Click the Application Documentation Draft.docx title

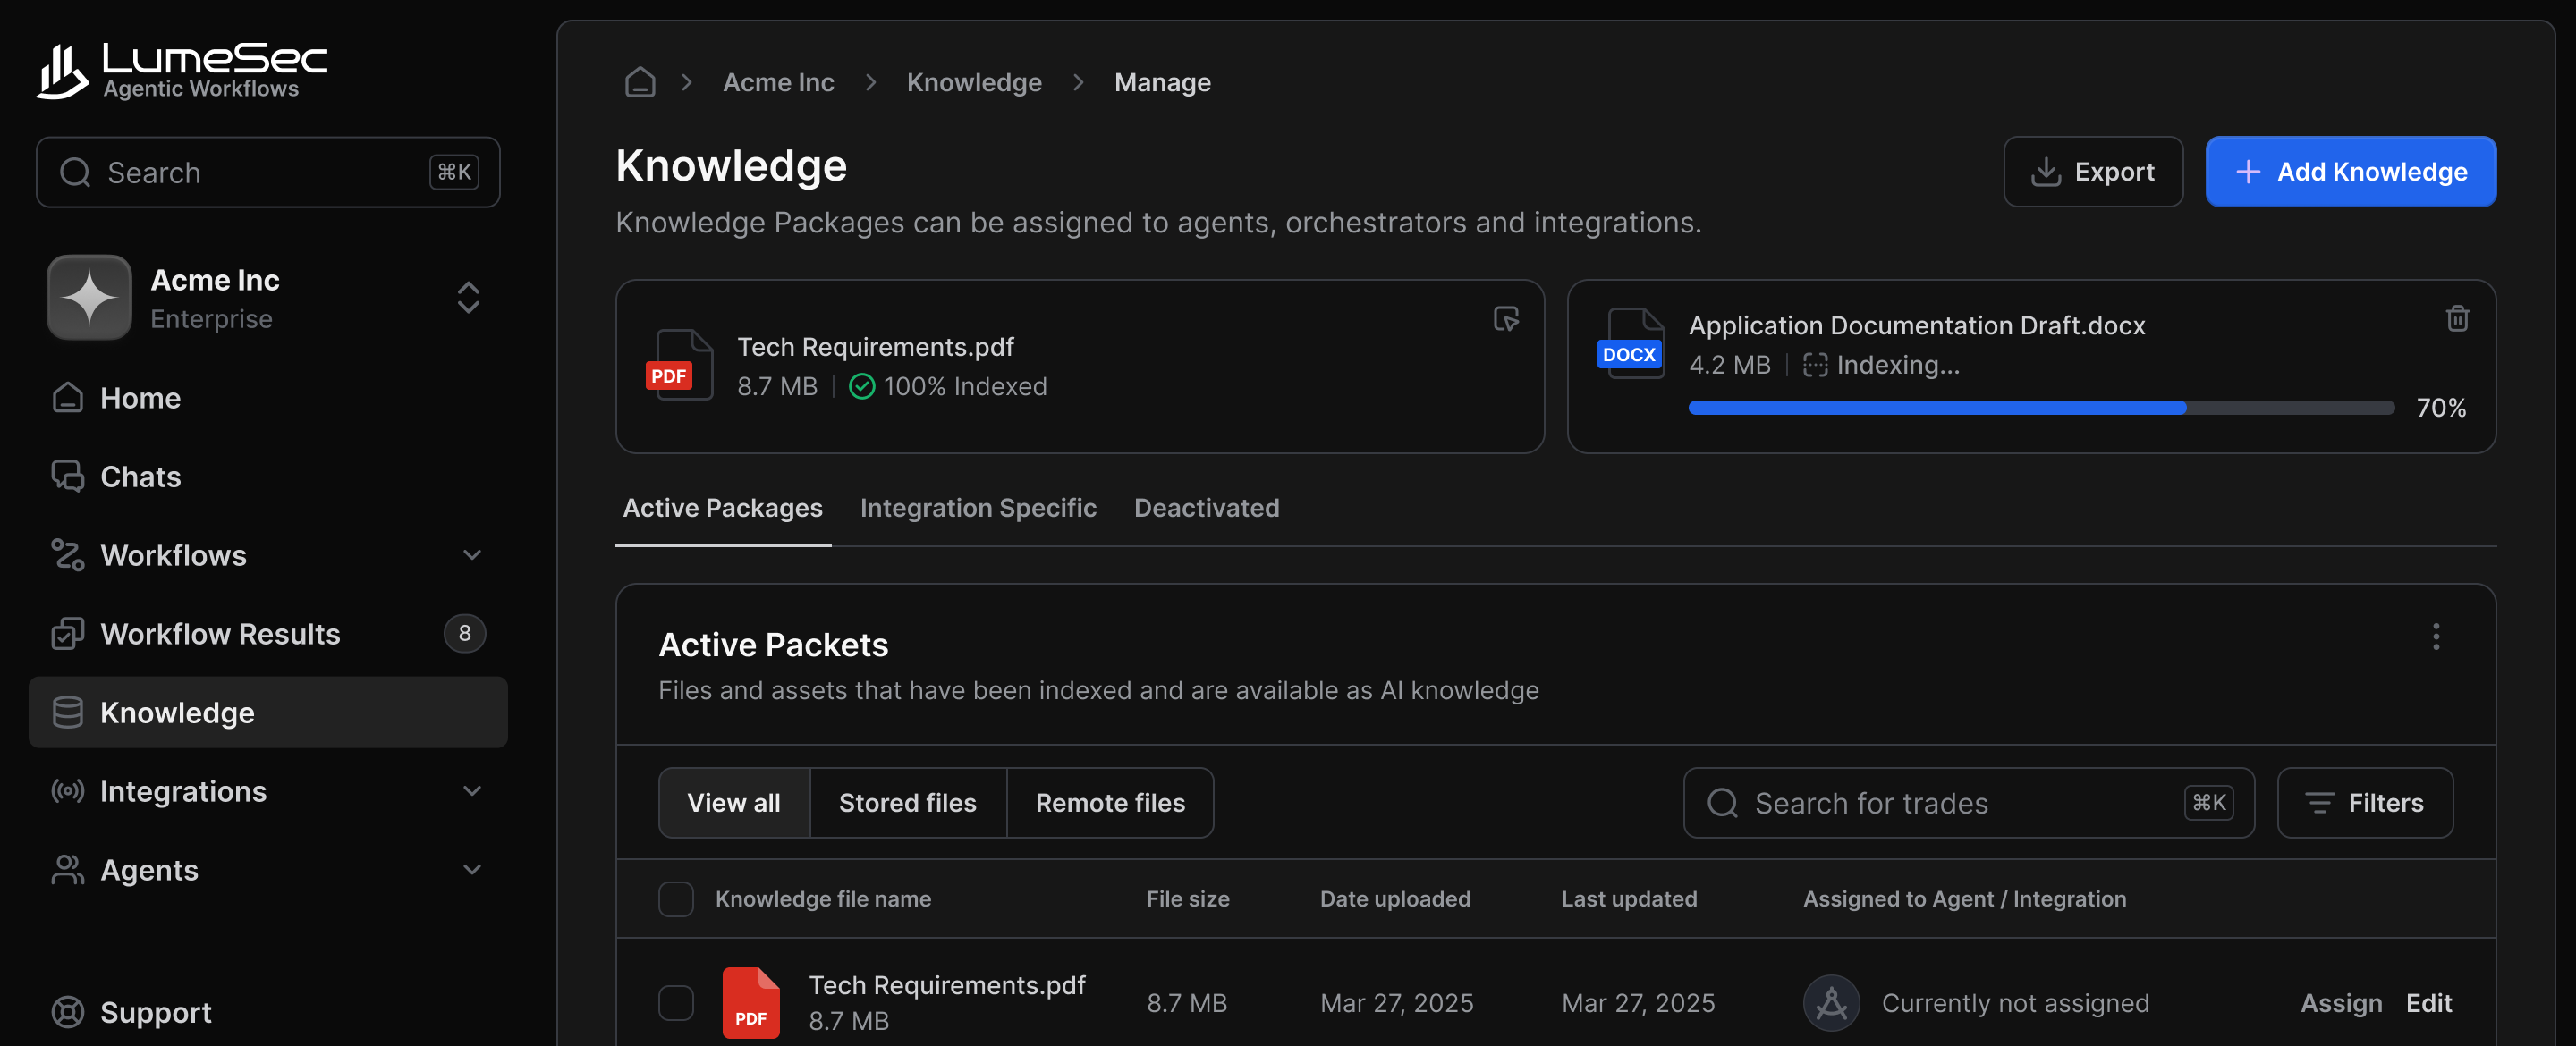[x=1917, y=325]
